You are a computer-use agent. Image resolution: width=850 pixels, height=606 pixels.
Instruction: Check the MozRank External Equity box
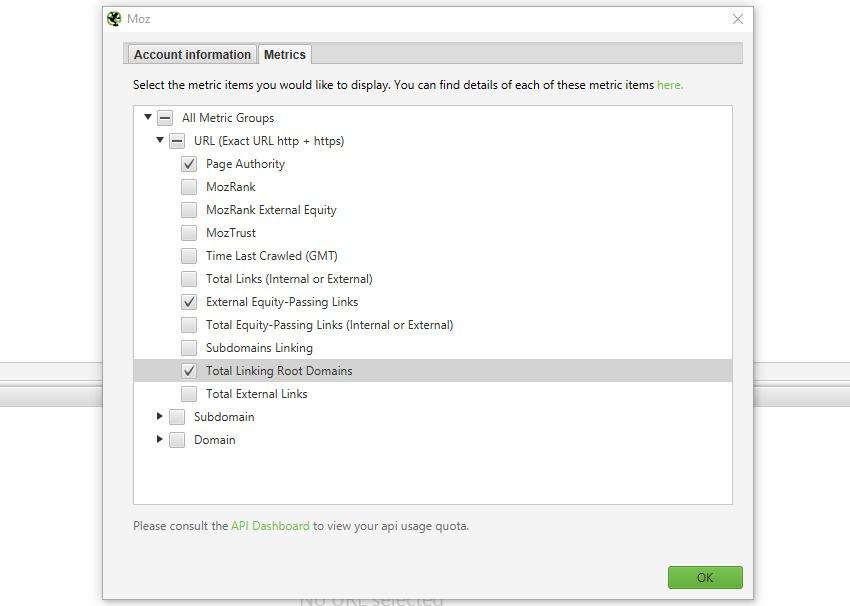pyautogui.click(x=189, y=210)
